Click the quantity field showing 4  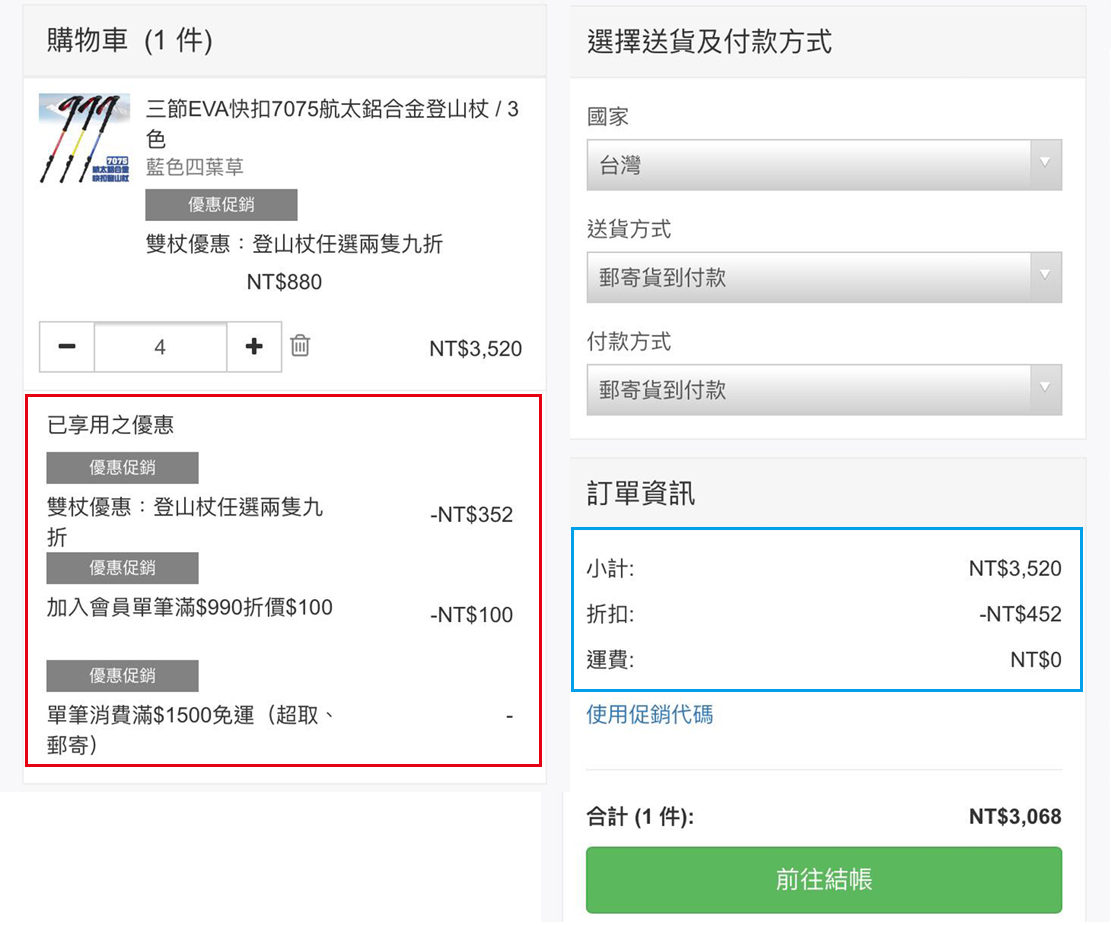tap(160, 347)
